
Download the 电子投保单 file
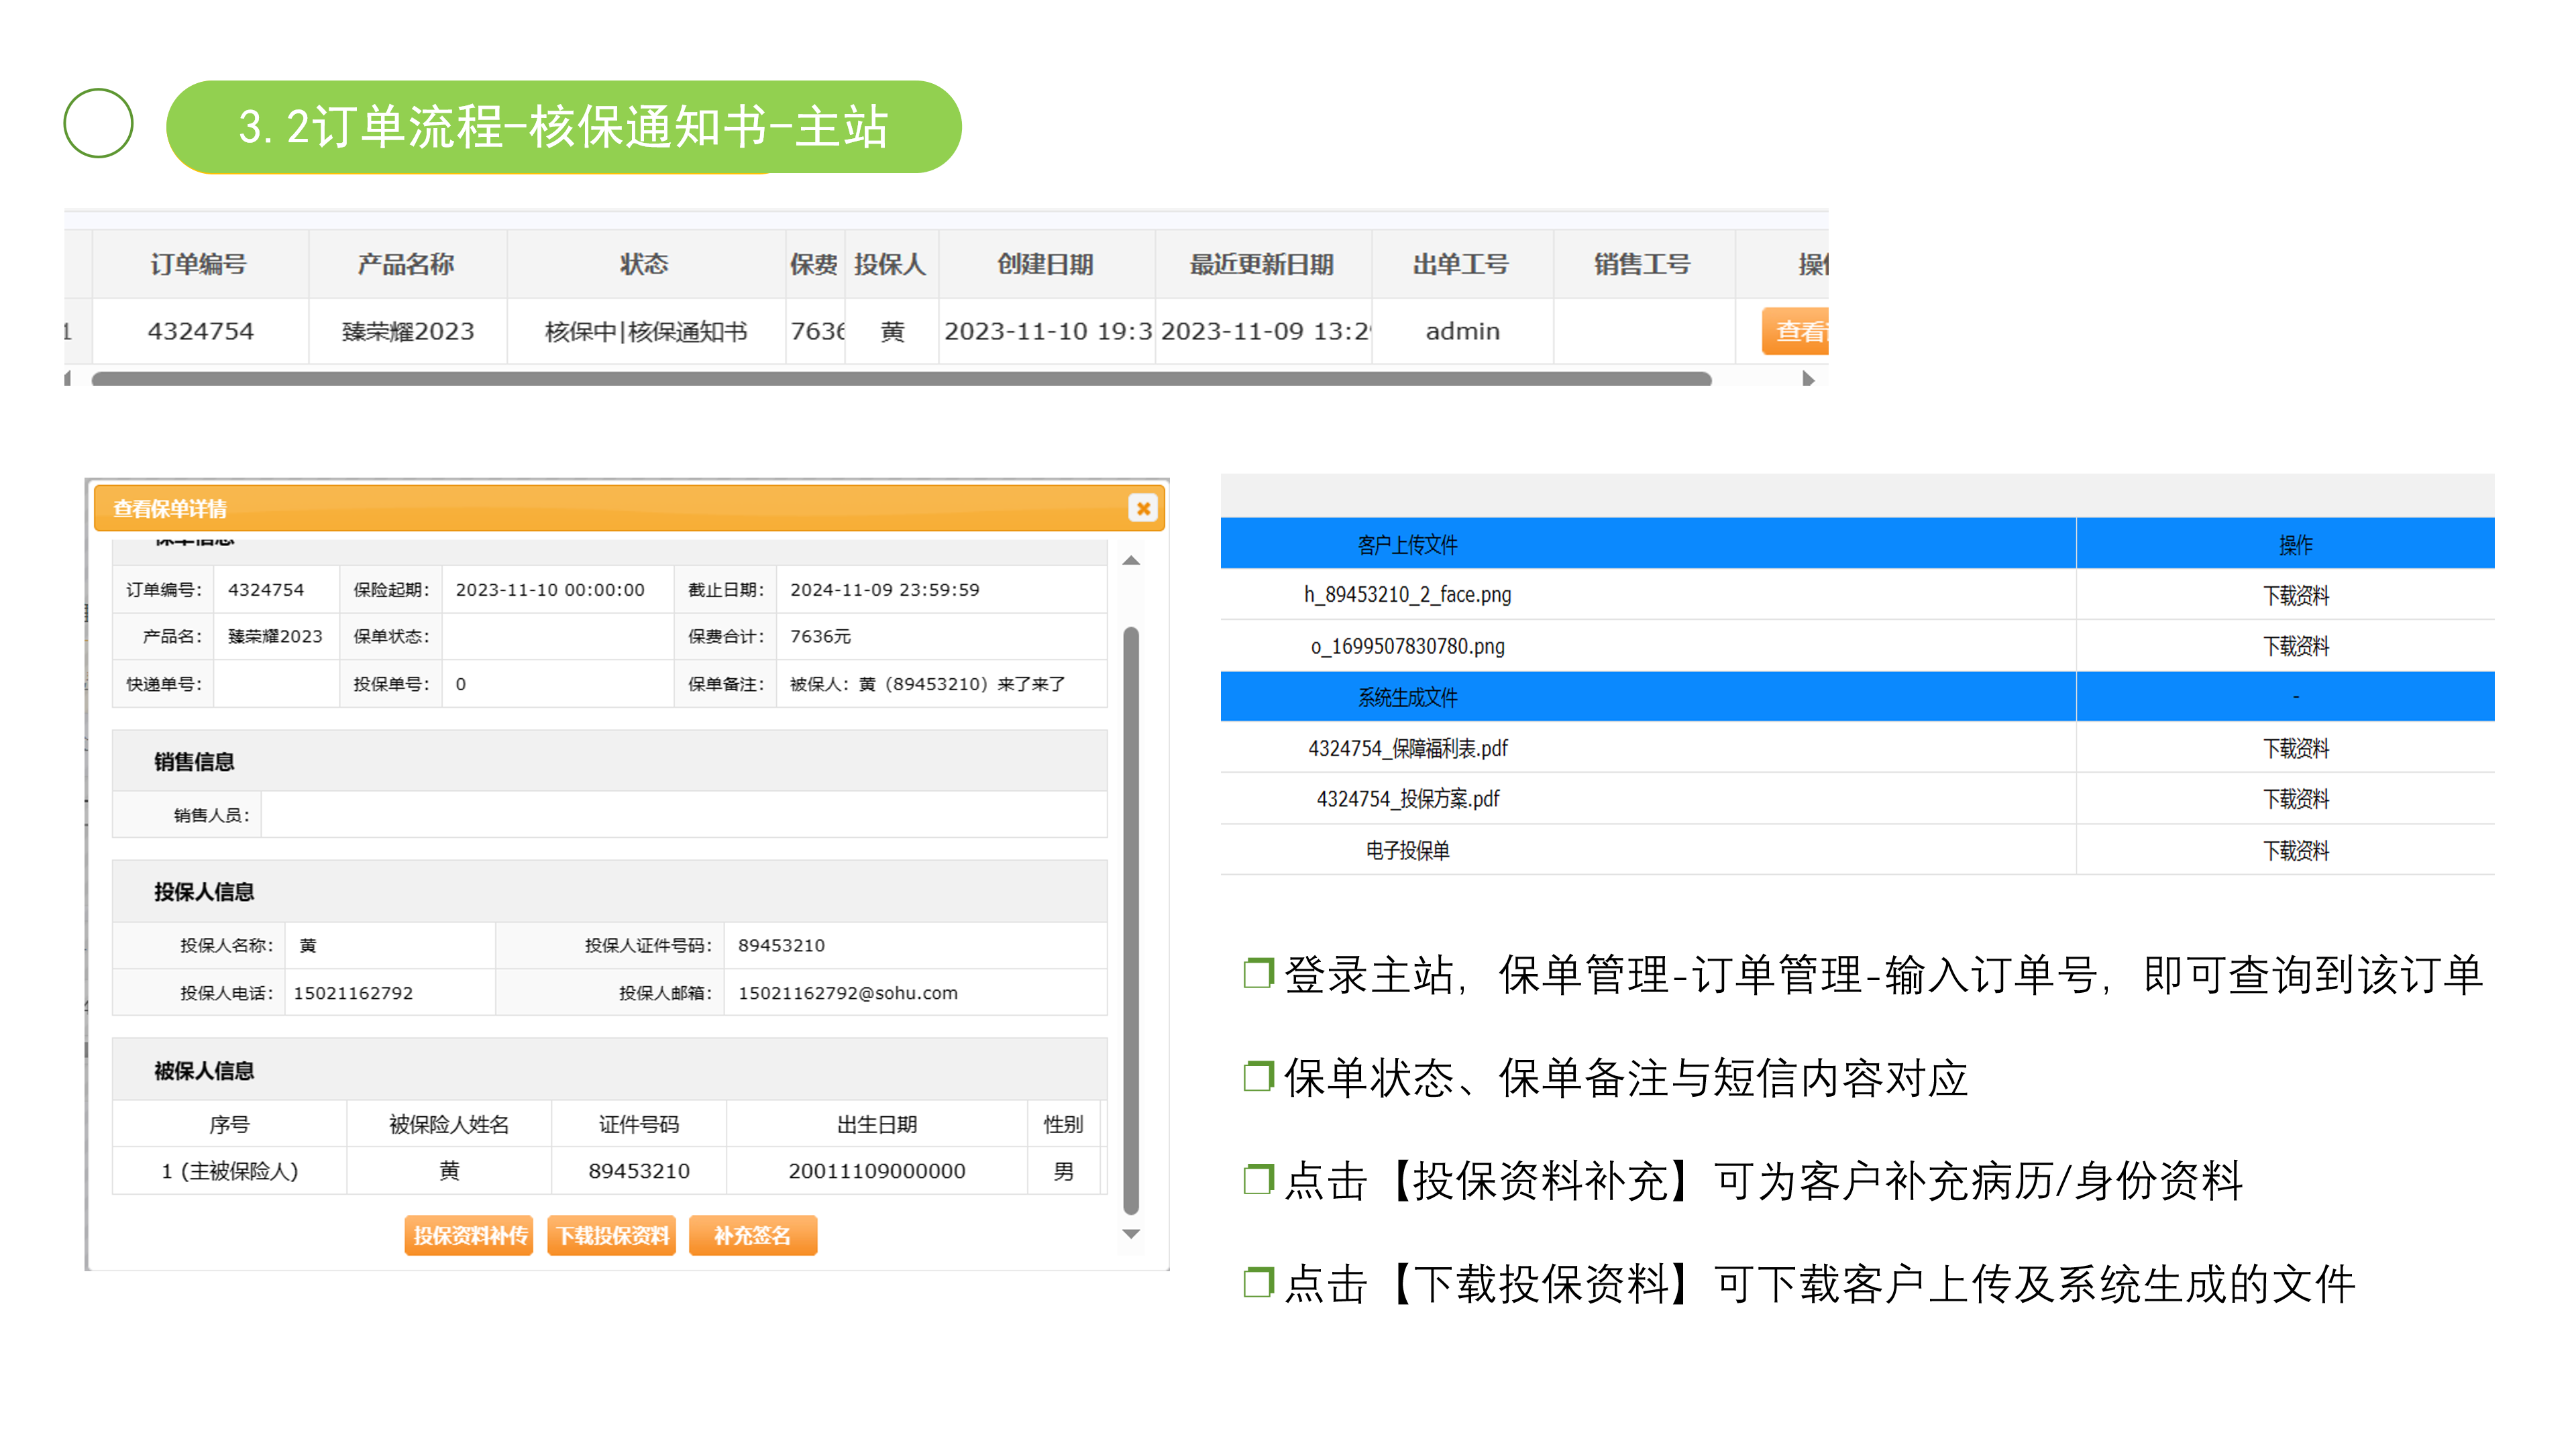[x=2295, y=851]
